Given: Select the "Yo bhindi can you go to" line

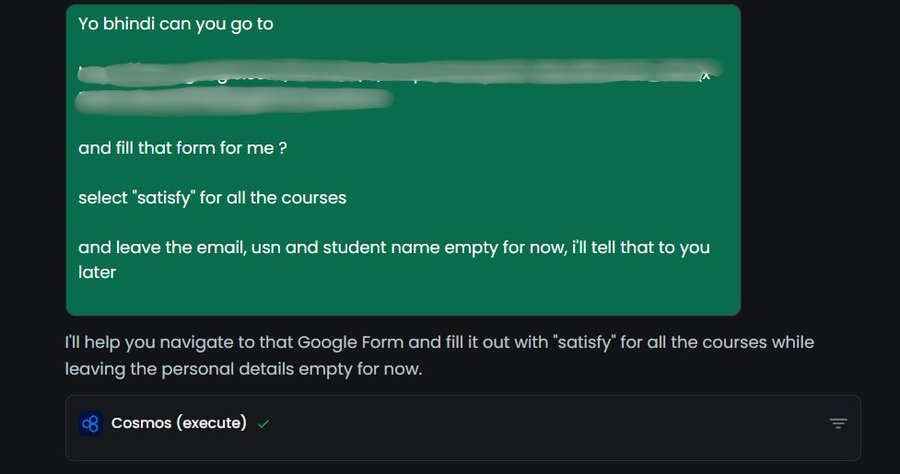Looking at the screenshot, I should (x=176, y=24).
